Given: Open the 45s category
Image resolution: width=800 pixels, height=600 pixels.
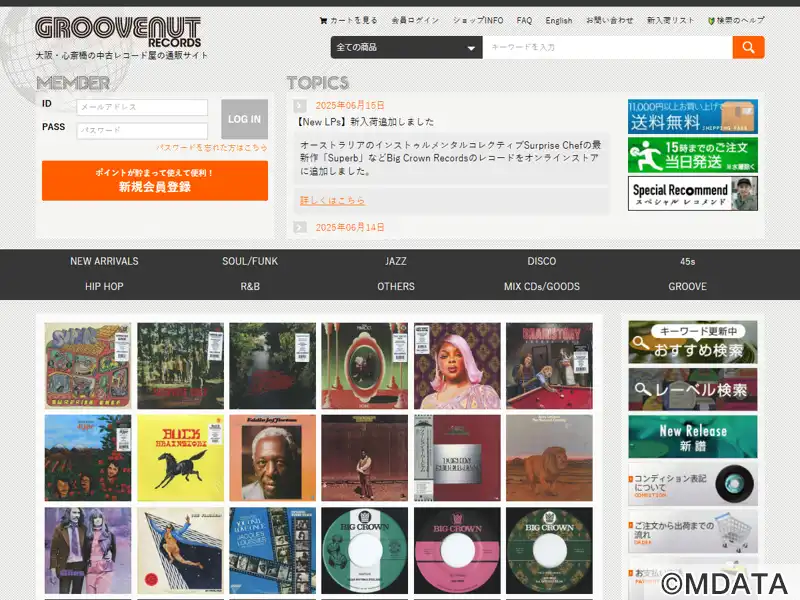Looking at the screenshot, I should click(687, 261).
